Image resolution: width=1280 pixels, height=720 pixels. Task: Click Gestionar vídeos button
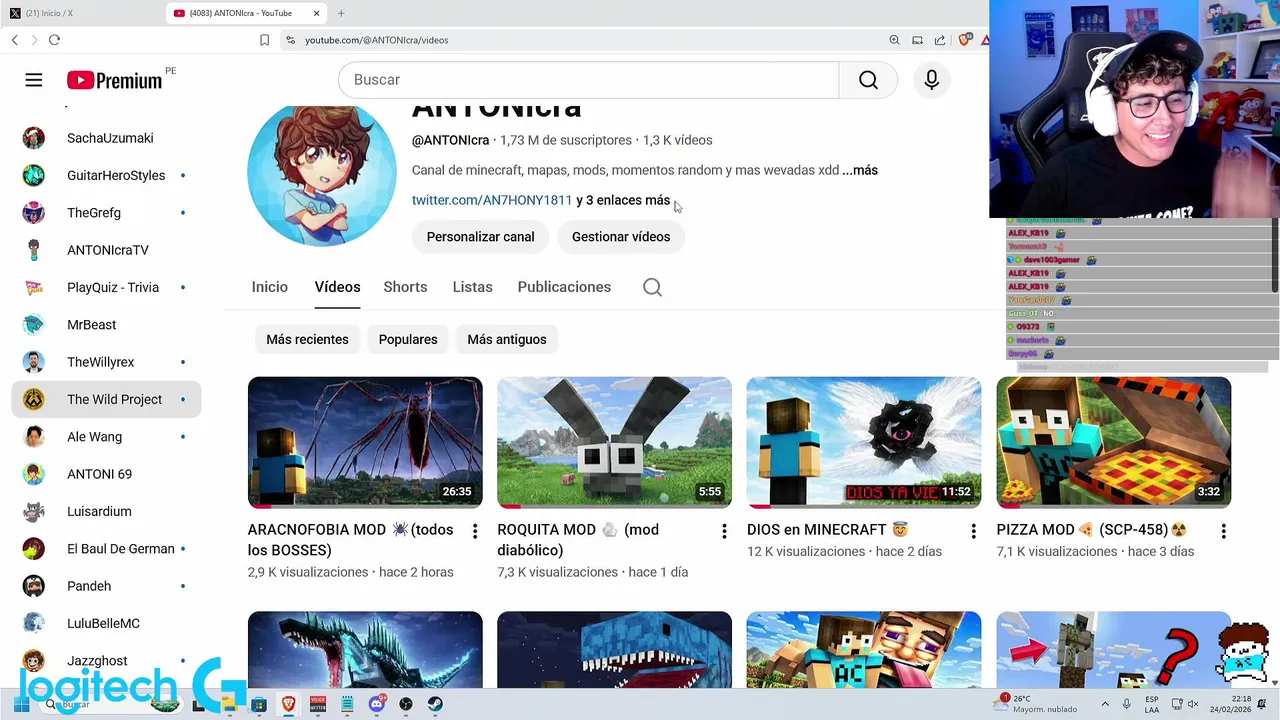pyautogui.click(x=621, y=237)
